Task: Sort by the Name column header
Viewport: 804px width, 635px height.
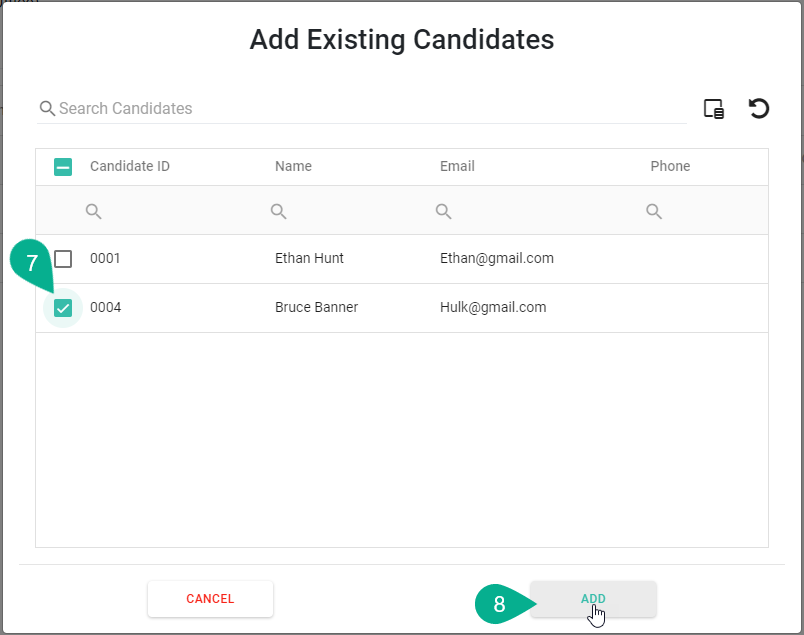Action: 293,166
